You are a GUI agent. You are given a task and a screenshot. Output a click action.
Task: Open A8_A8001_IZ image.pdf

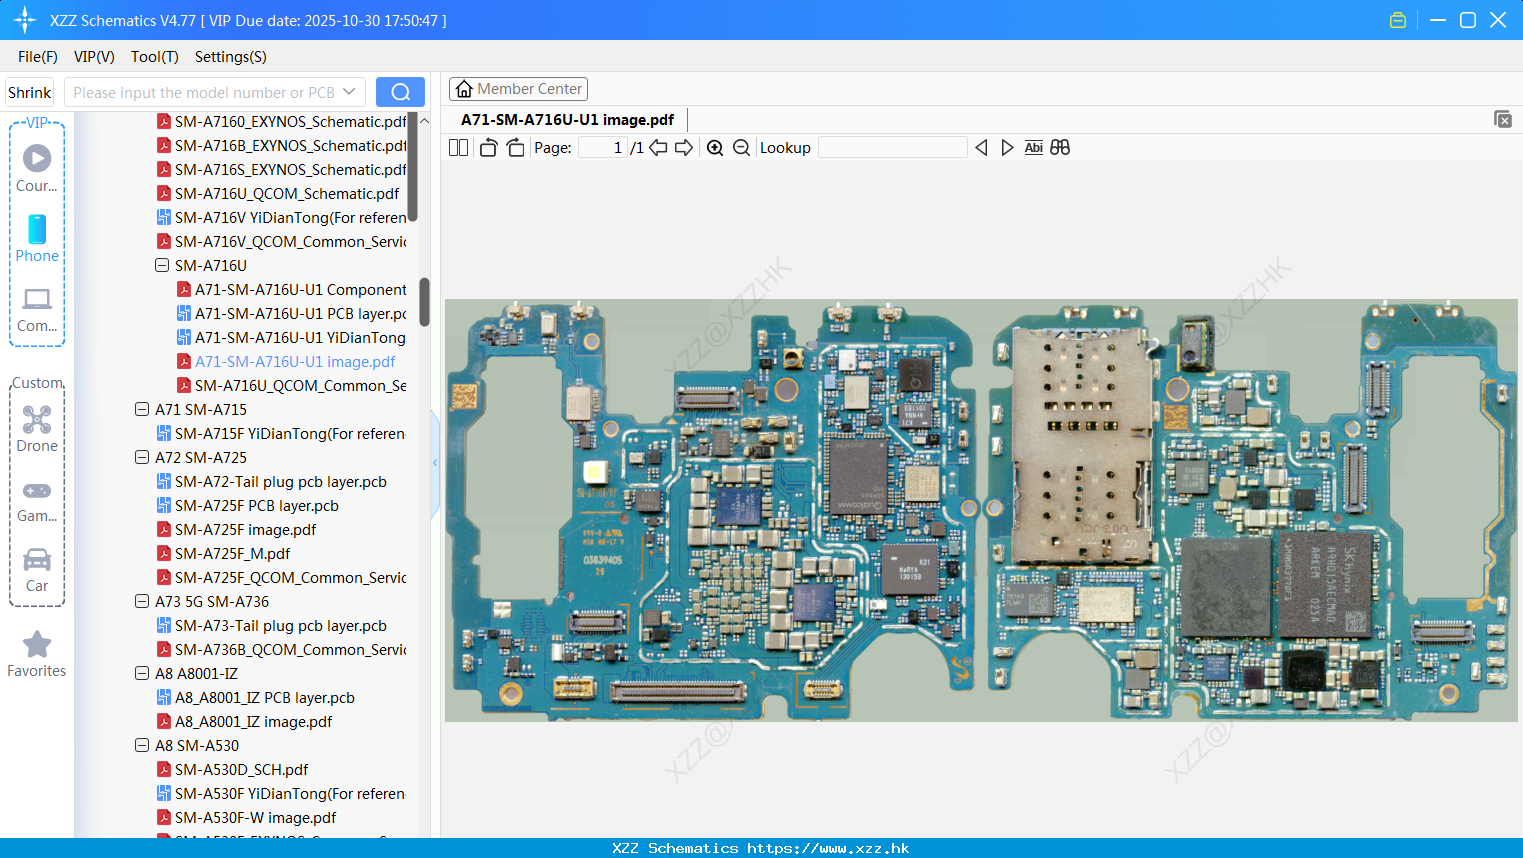245,721
